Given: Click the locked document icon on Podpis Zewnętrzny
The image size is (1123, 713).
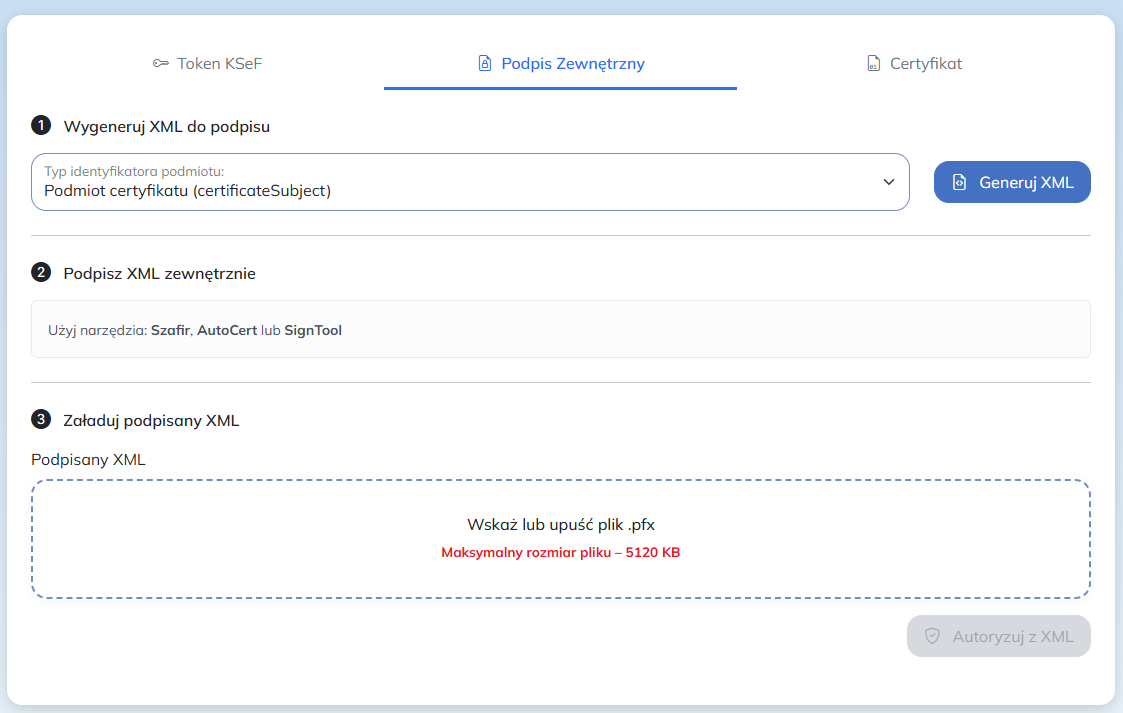Looking at the screenshot, I should click(485, 64).
